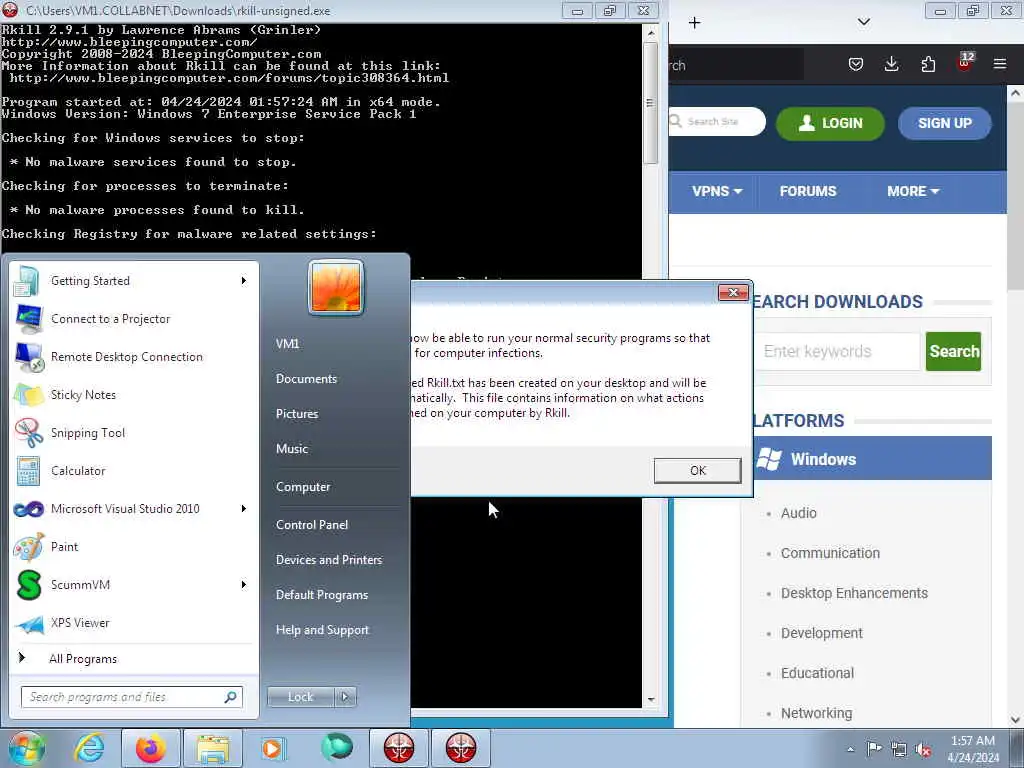This screenshot has height=768, width=1024.
Task: Launch Sticky Notes
Action: [x=134, y=394]
